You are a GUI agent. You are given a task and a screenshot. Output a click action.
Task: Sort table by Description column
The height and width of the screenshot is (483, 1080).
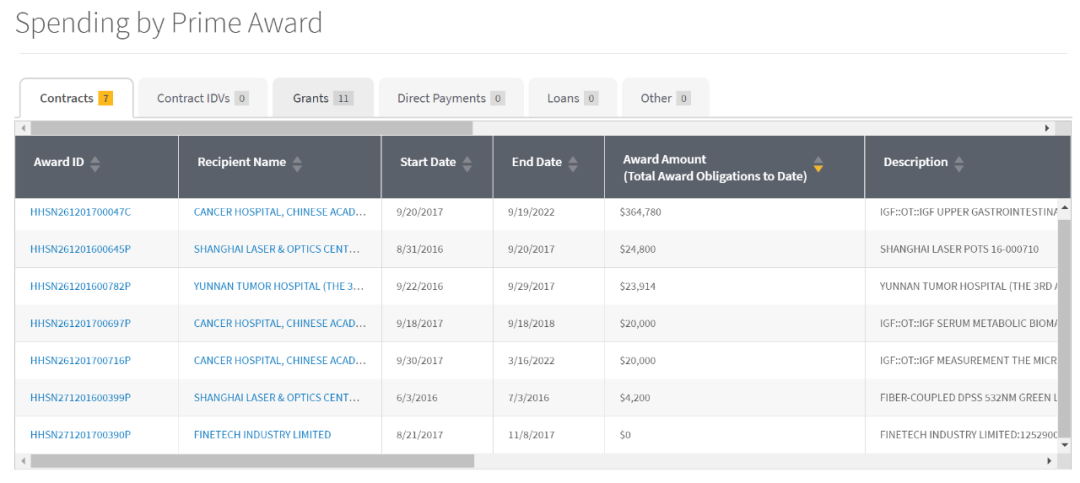[x=959, y=163]
